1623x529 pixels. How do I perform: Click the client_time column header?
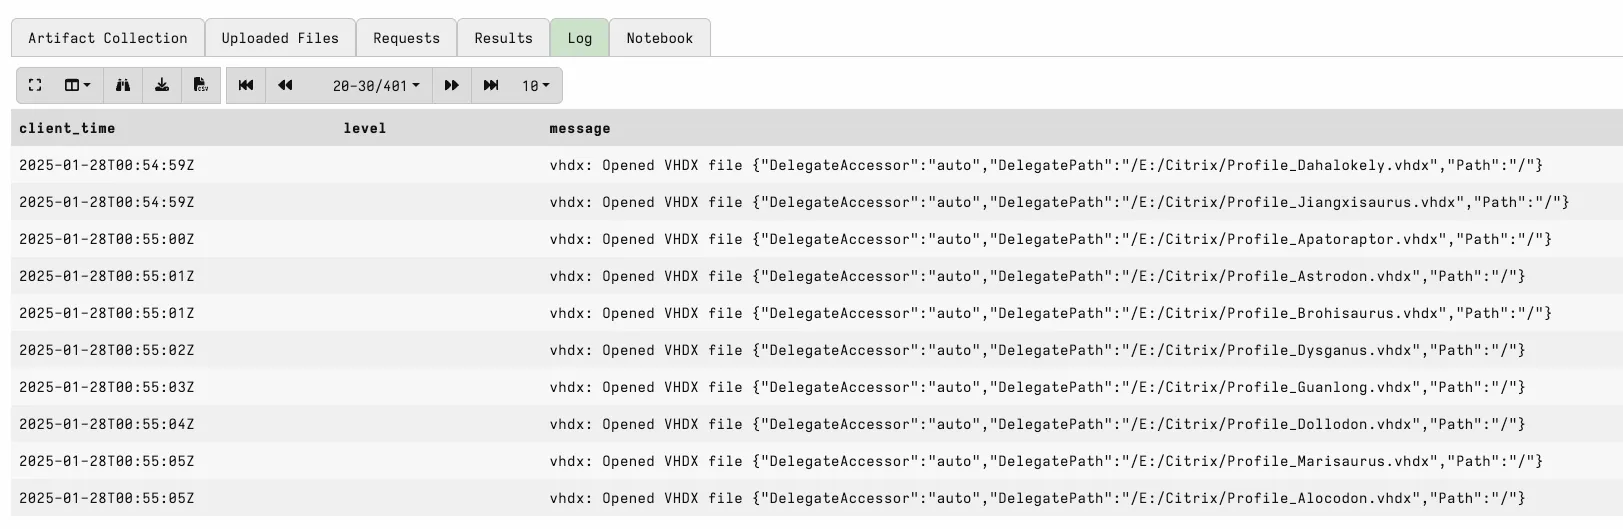(x=67, y=128)
